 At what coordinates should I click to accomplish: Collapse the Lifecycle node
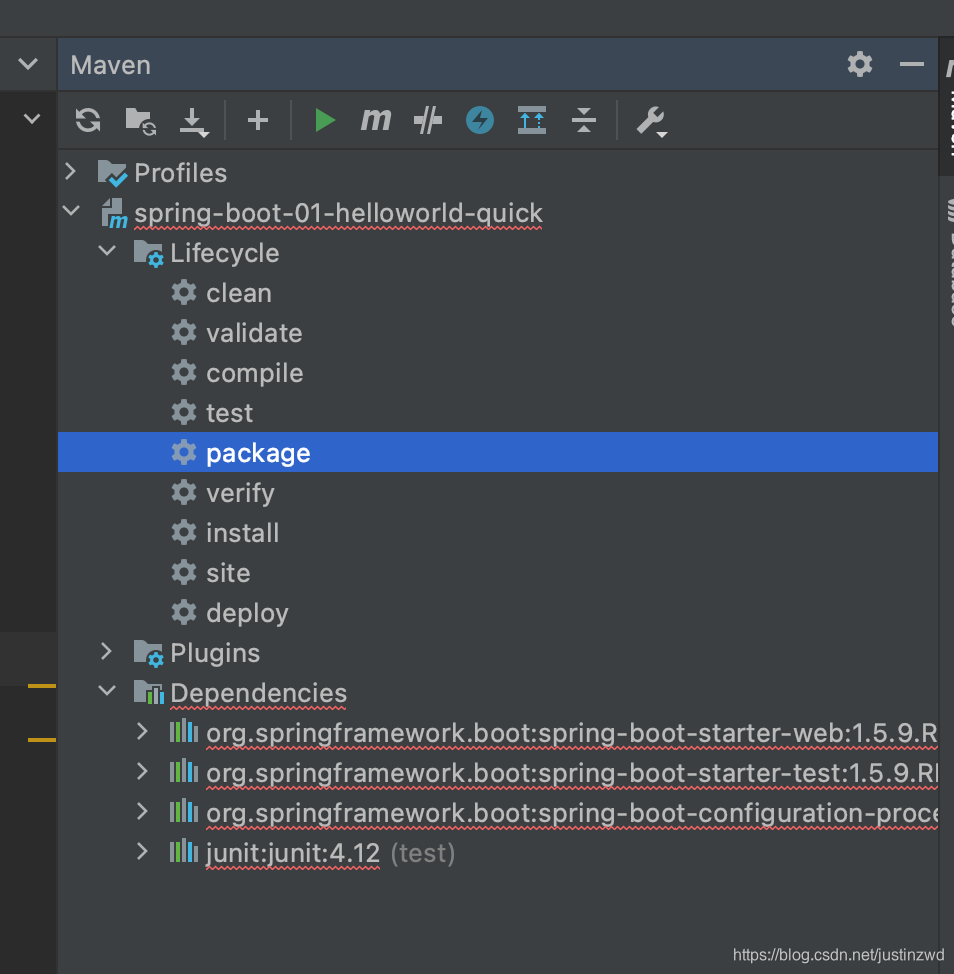[x=107, y=250]
